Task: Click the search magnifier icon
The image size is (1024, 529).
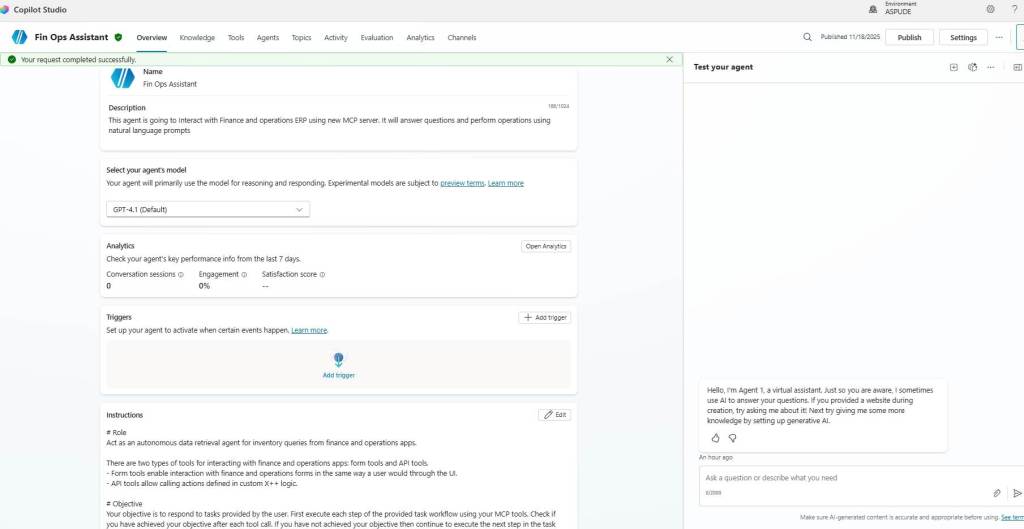Action: coord(807,37)
